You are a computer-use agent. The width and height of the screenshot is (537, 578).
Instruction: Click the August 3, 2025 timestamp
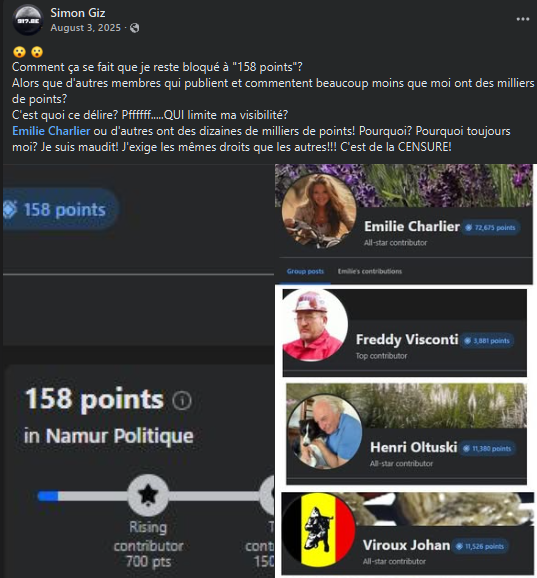pyautogui.click(x=86, y=28)
